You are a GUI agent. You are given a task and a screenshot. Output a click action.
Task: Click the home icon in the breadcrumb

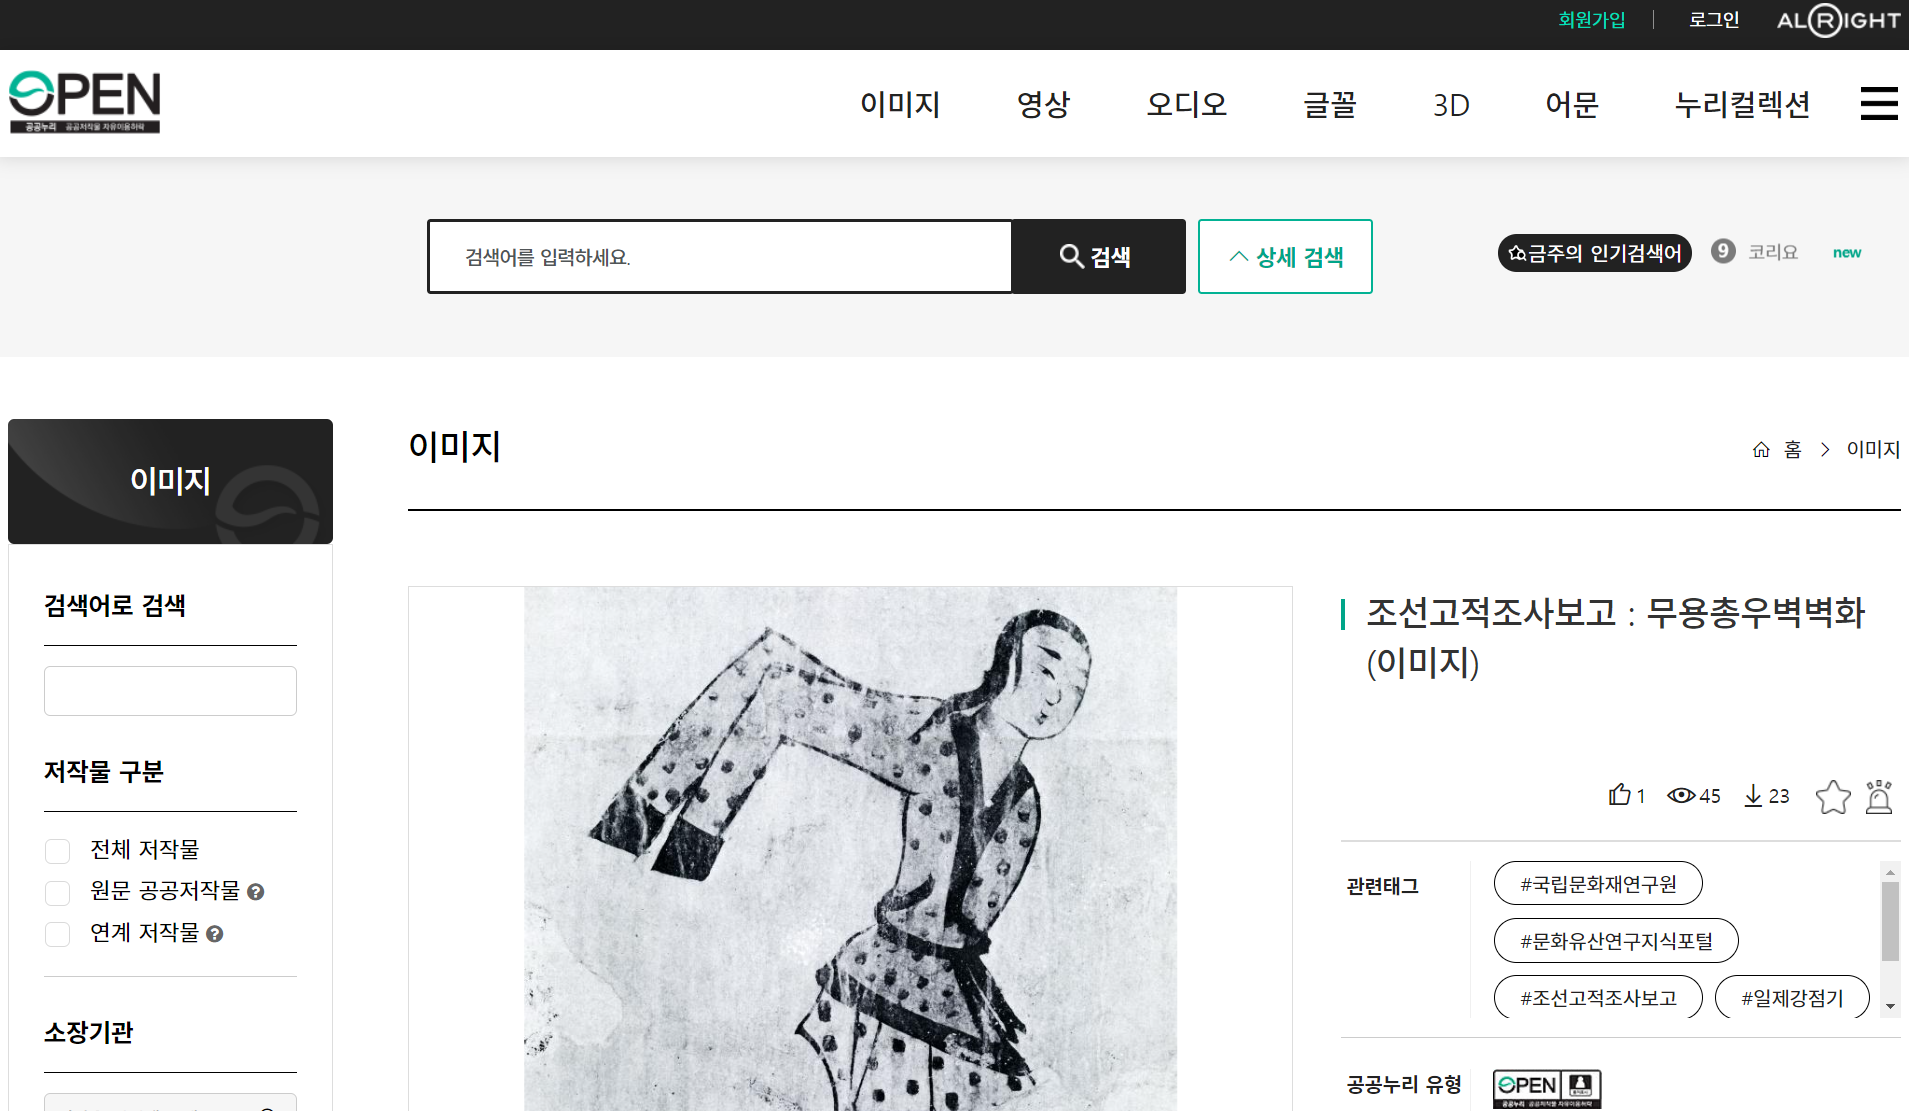pyautogui.click(x=1761, y=450)
